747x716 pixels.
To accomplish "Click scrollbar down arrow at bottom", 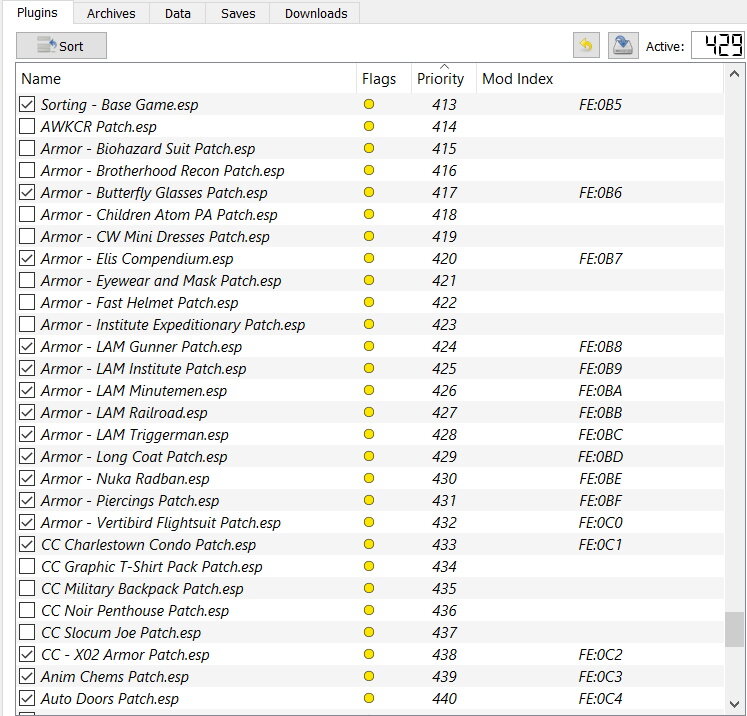I will pyautogui.click(x=734, y=704).
